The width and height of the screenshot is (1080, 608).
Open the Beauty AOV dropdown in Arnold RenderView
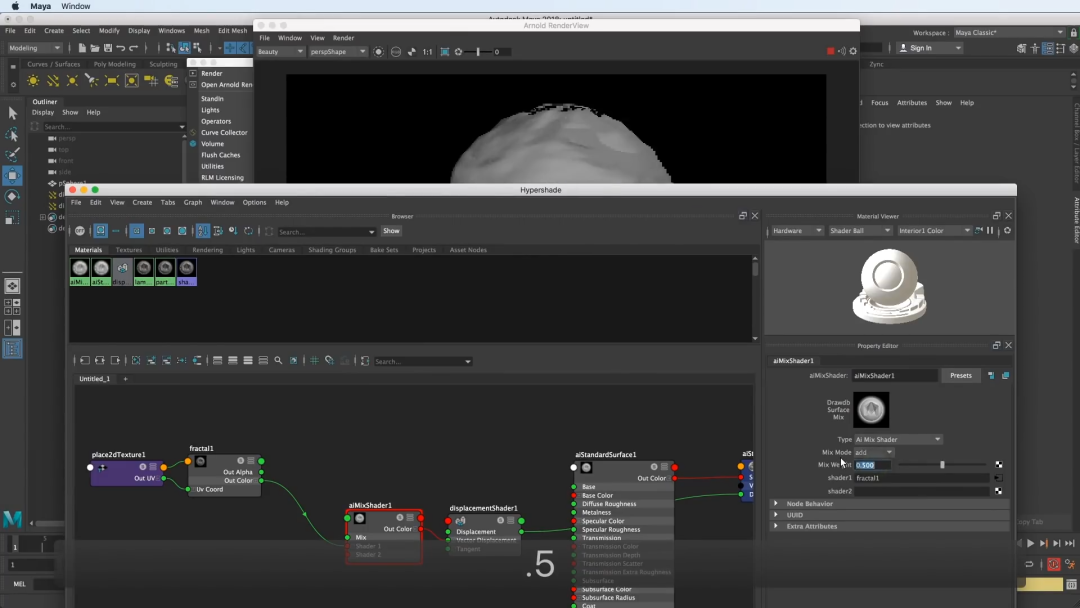pyautogui.click(x=280, y=52)
